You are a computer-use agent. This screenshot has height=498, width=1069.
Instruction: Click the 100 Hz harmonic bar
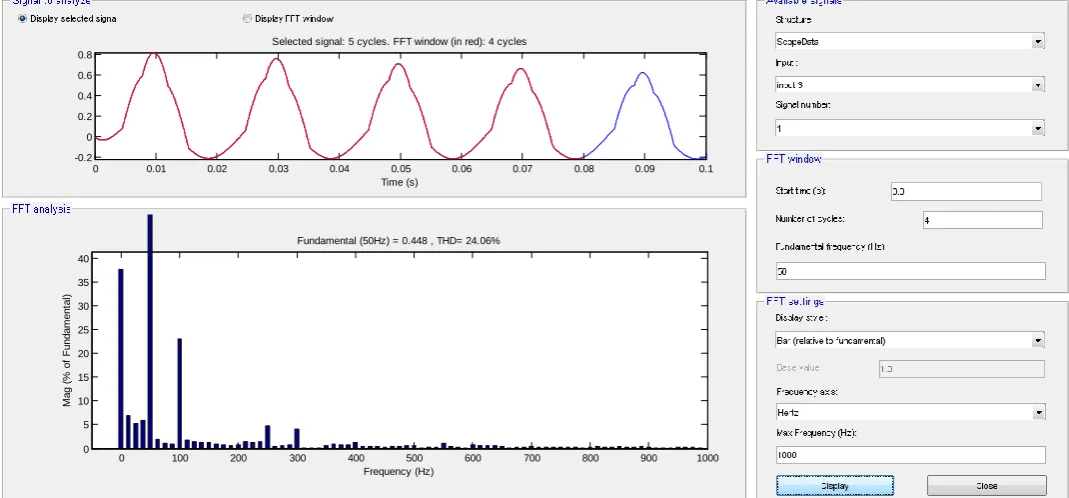point(179,394)
